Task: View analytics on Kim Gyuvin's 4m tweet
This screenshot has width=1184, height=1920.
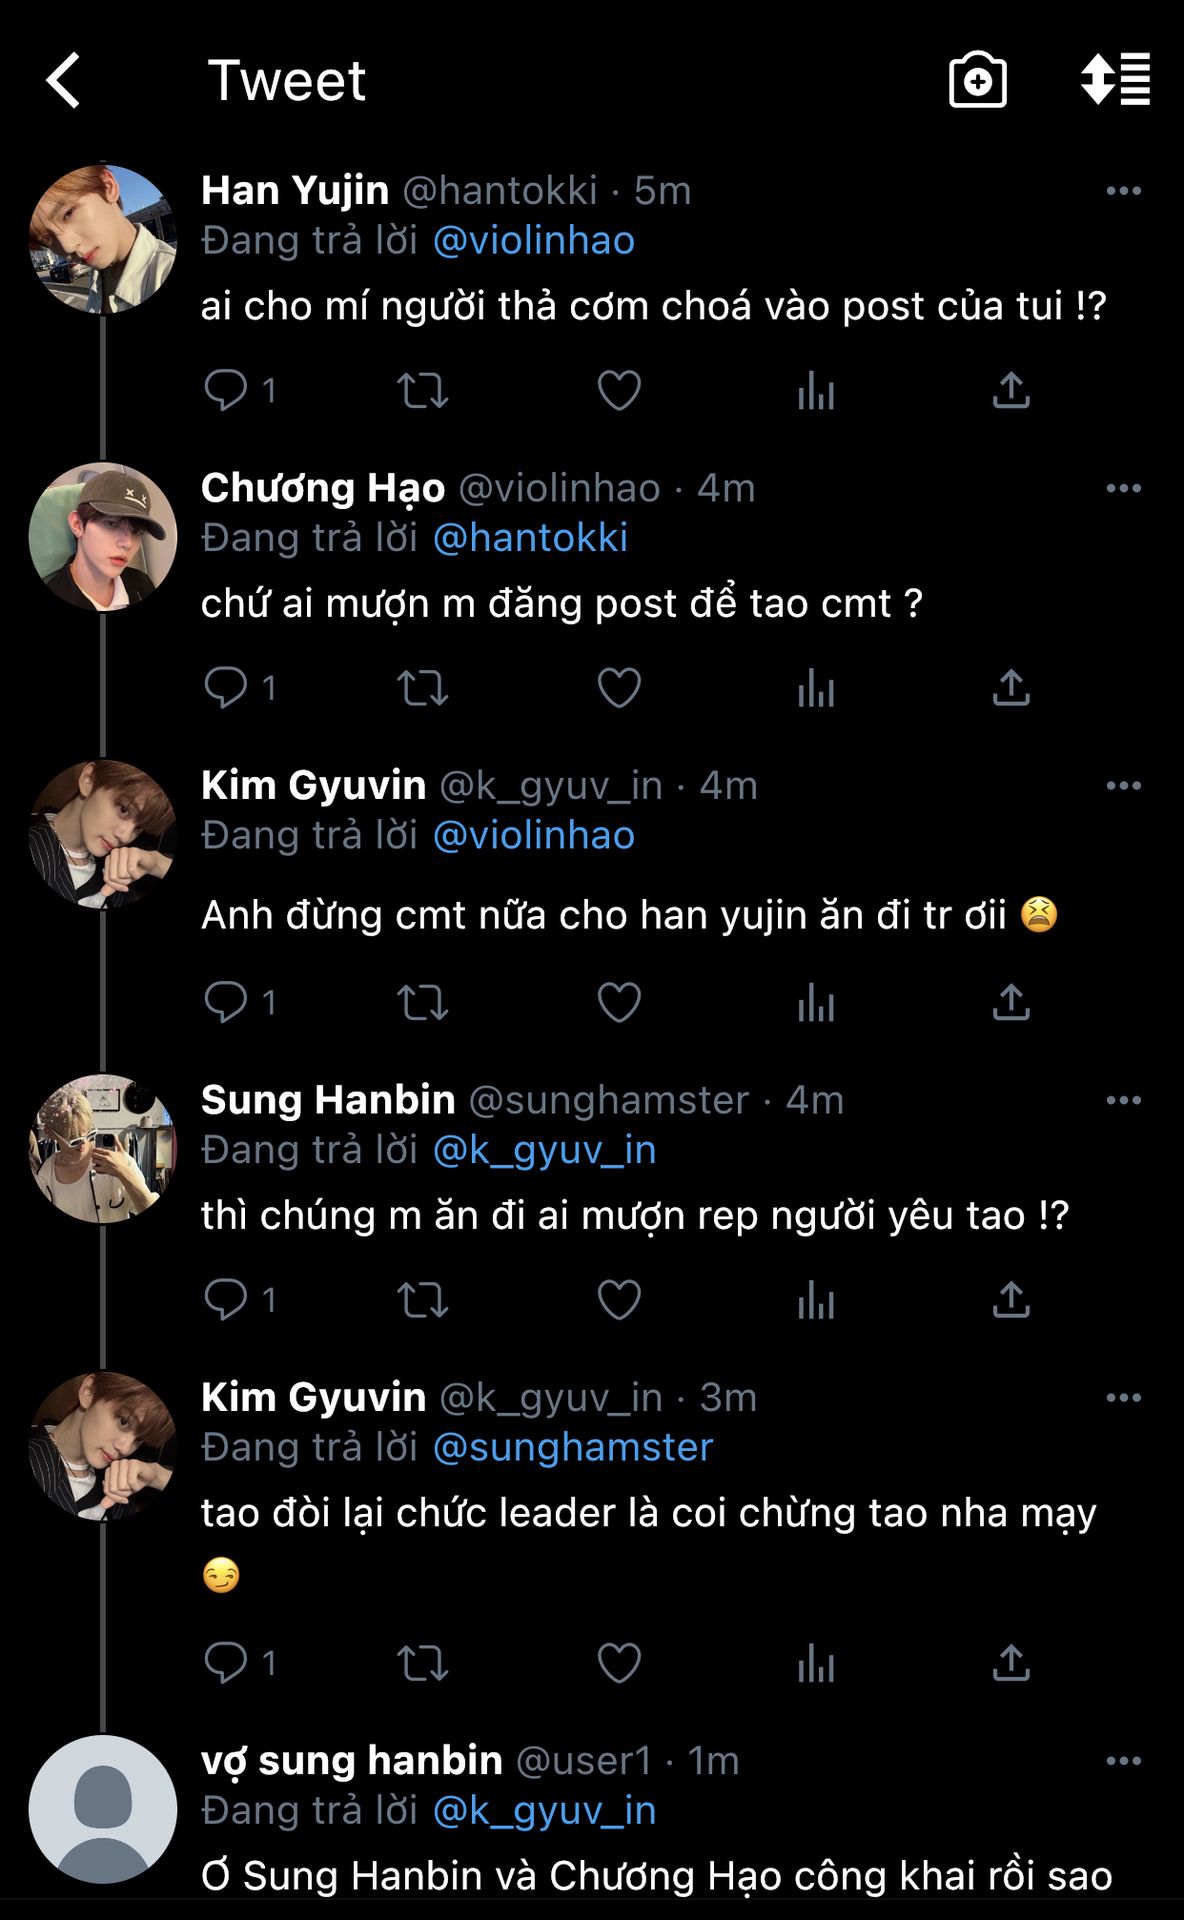Action: [x=816, y=1002]
